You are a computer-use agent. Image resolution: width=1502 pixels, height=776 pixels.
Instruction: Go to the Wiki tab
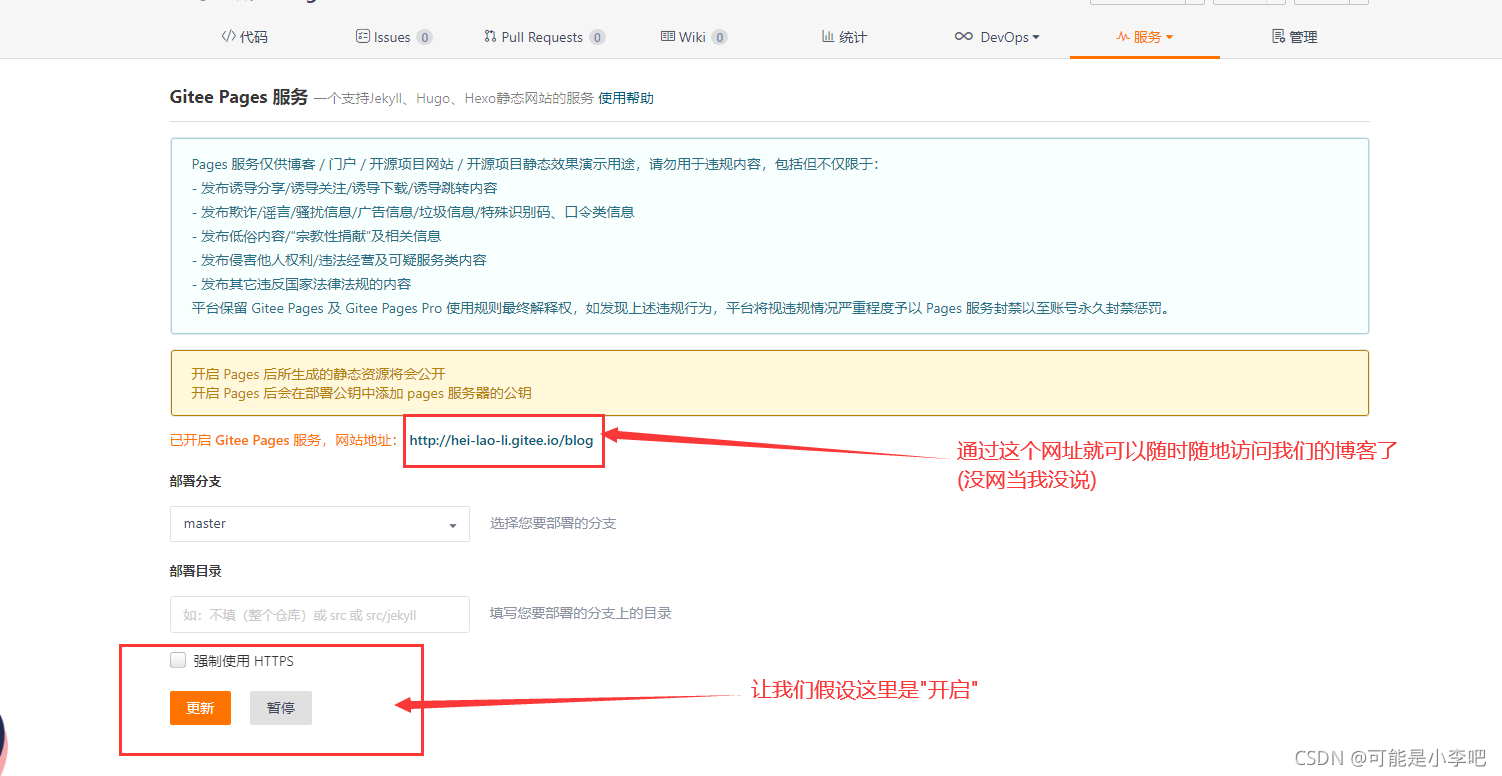(693, 37)
